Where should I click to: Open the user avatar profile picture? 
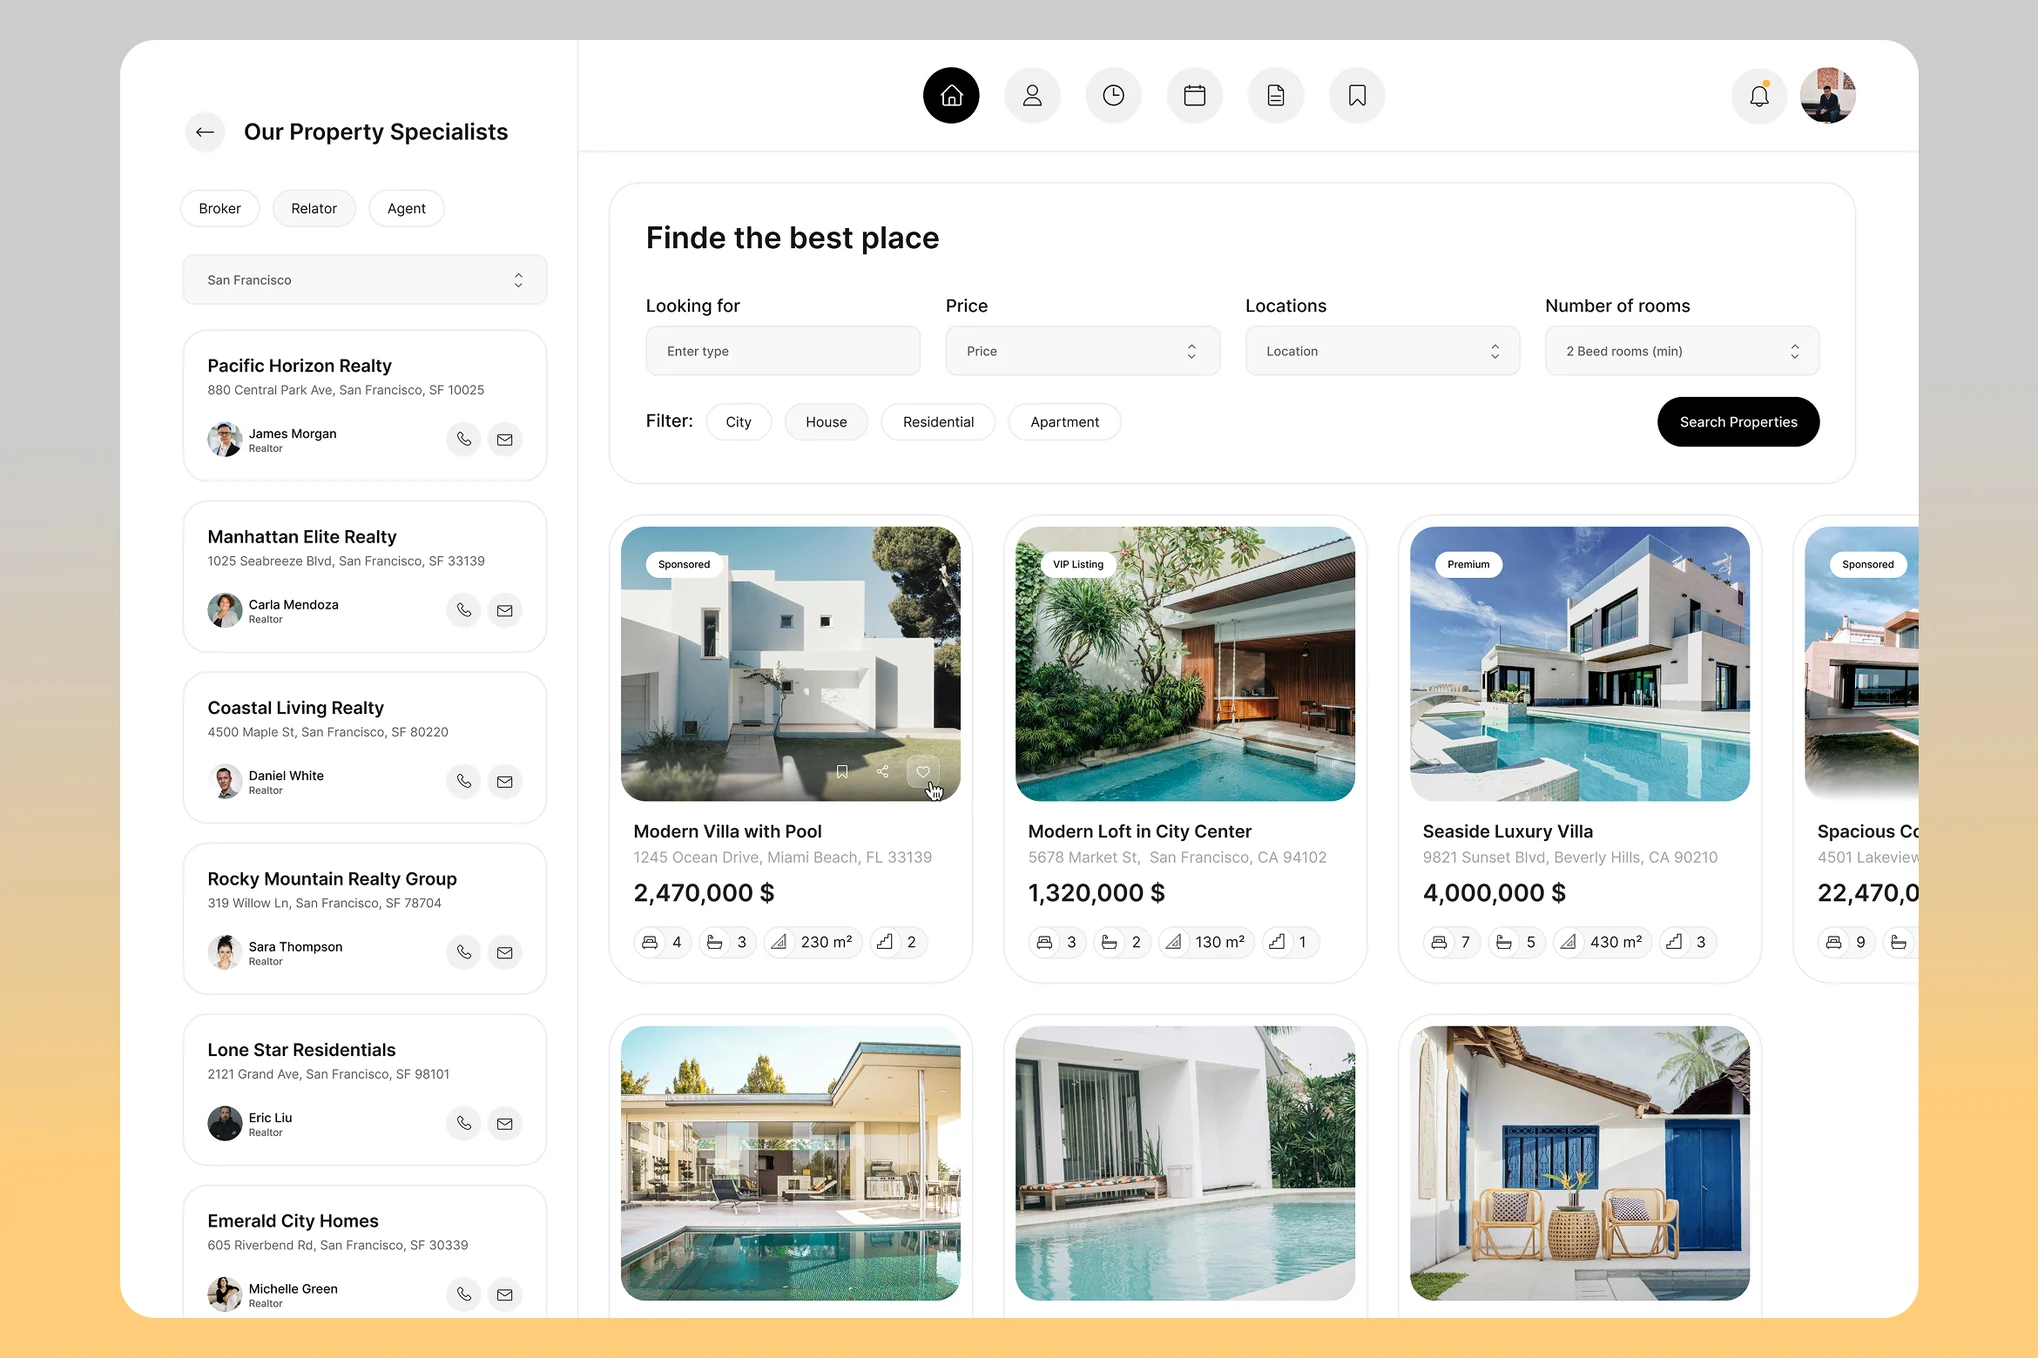(1828, 96)
